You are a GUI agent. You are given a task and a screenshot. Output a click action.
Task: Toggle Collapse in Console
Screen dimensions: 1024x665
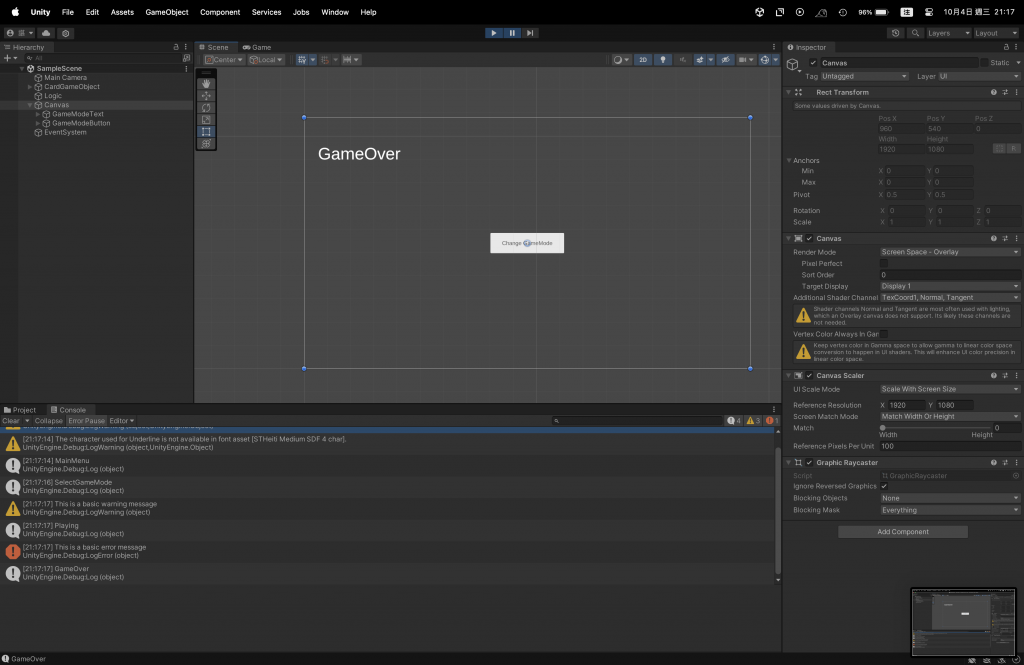click(48, 421)
